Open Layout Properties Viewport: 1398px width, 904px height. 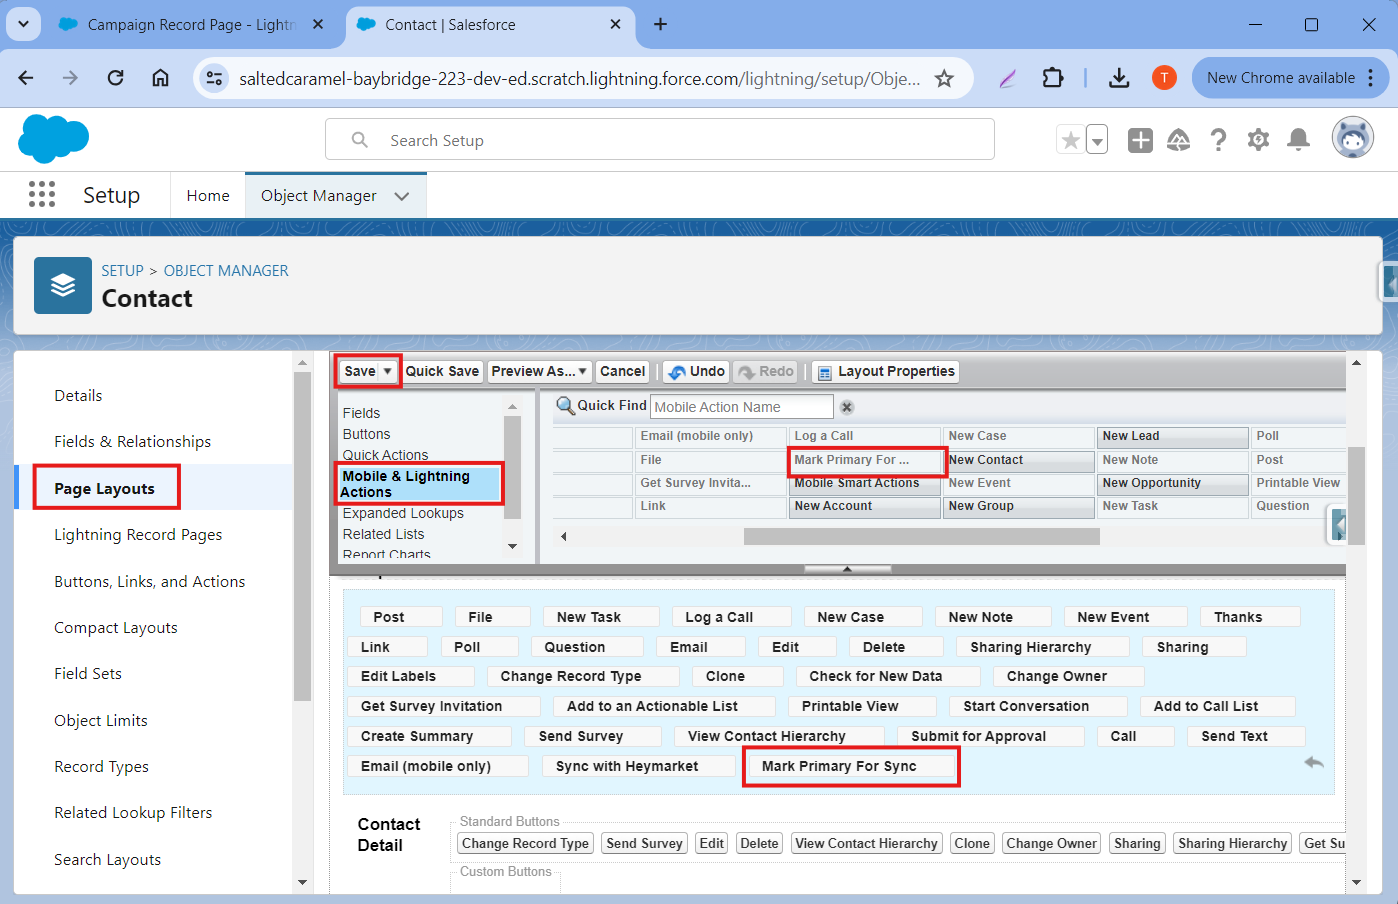tap(886, 371)
